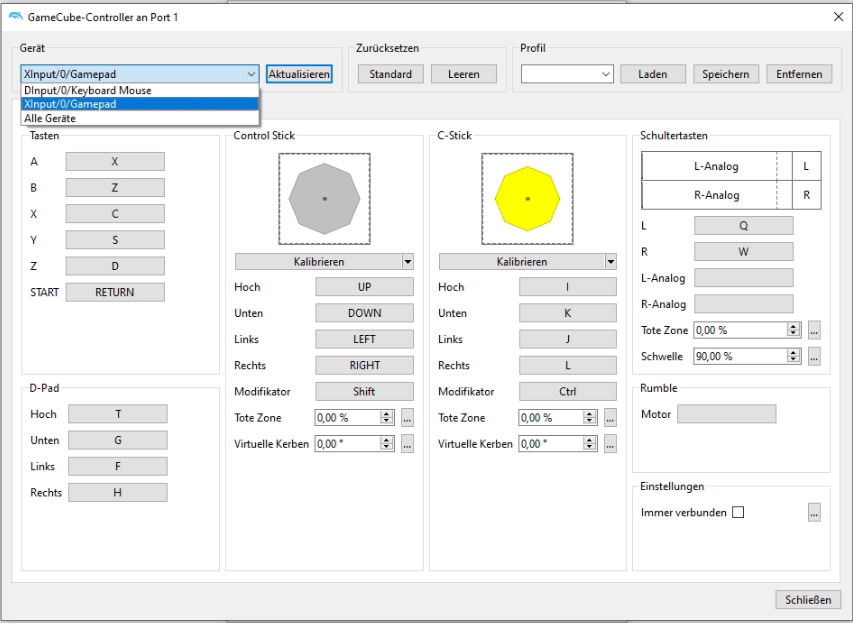The image size is (853, 623).
Task: Assign empty L-Analog mapping button
Action: [744, 278]
